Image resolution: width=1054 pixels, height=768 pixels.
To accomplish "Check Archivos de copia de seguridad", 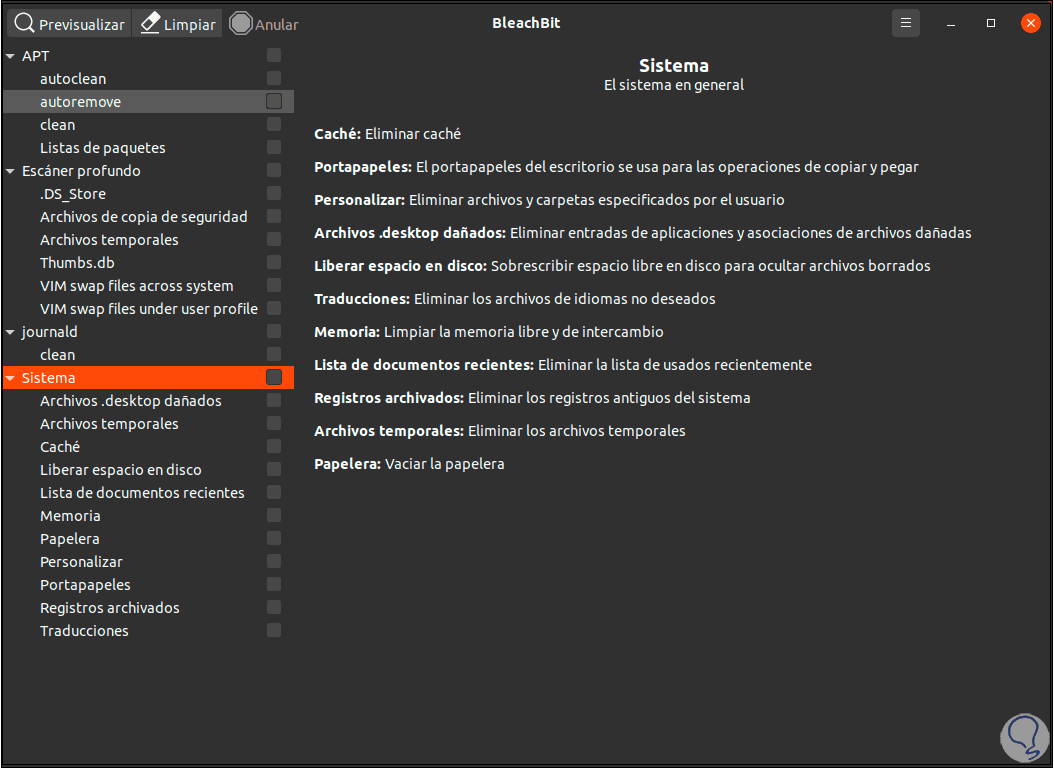I will pyautogui.click(x=274, y=216).
